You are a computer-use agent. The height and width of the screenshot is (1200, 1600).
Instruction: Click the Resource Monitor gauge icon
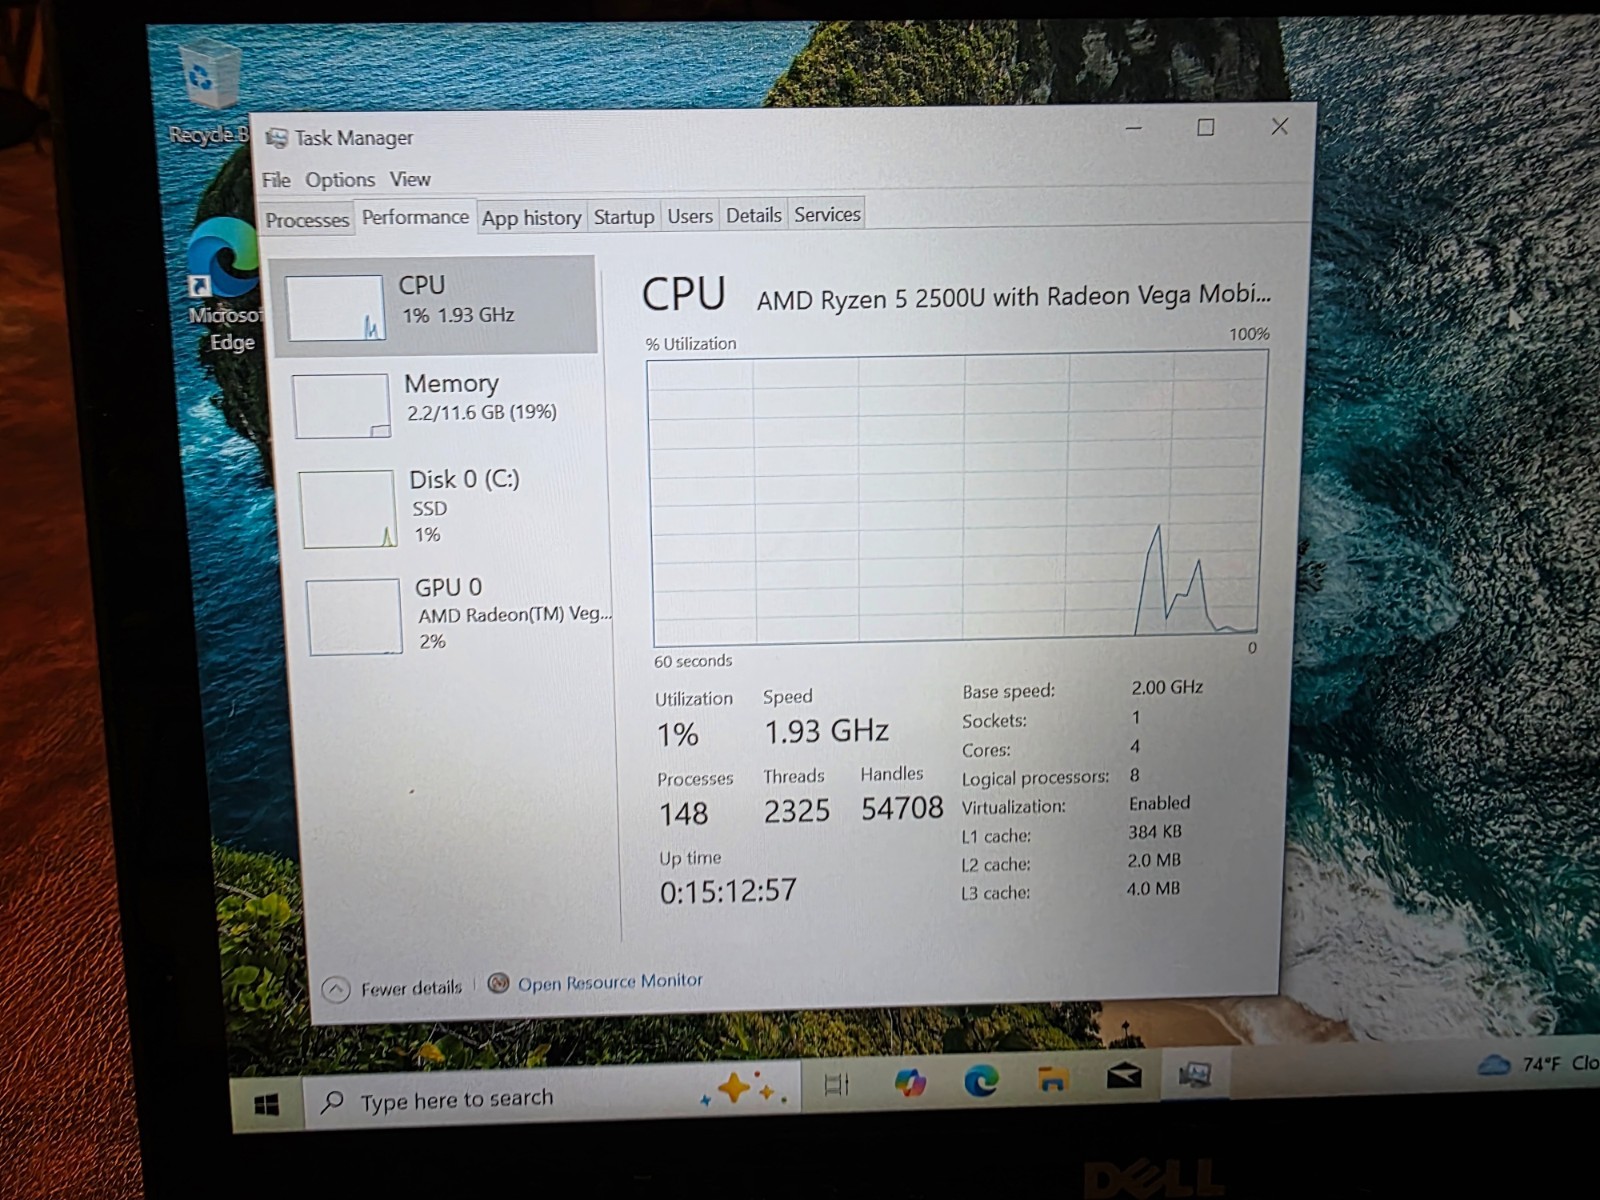coord(498,983)
